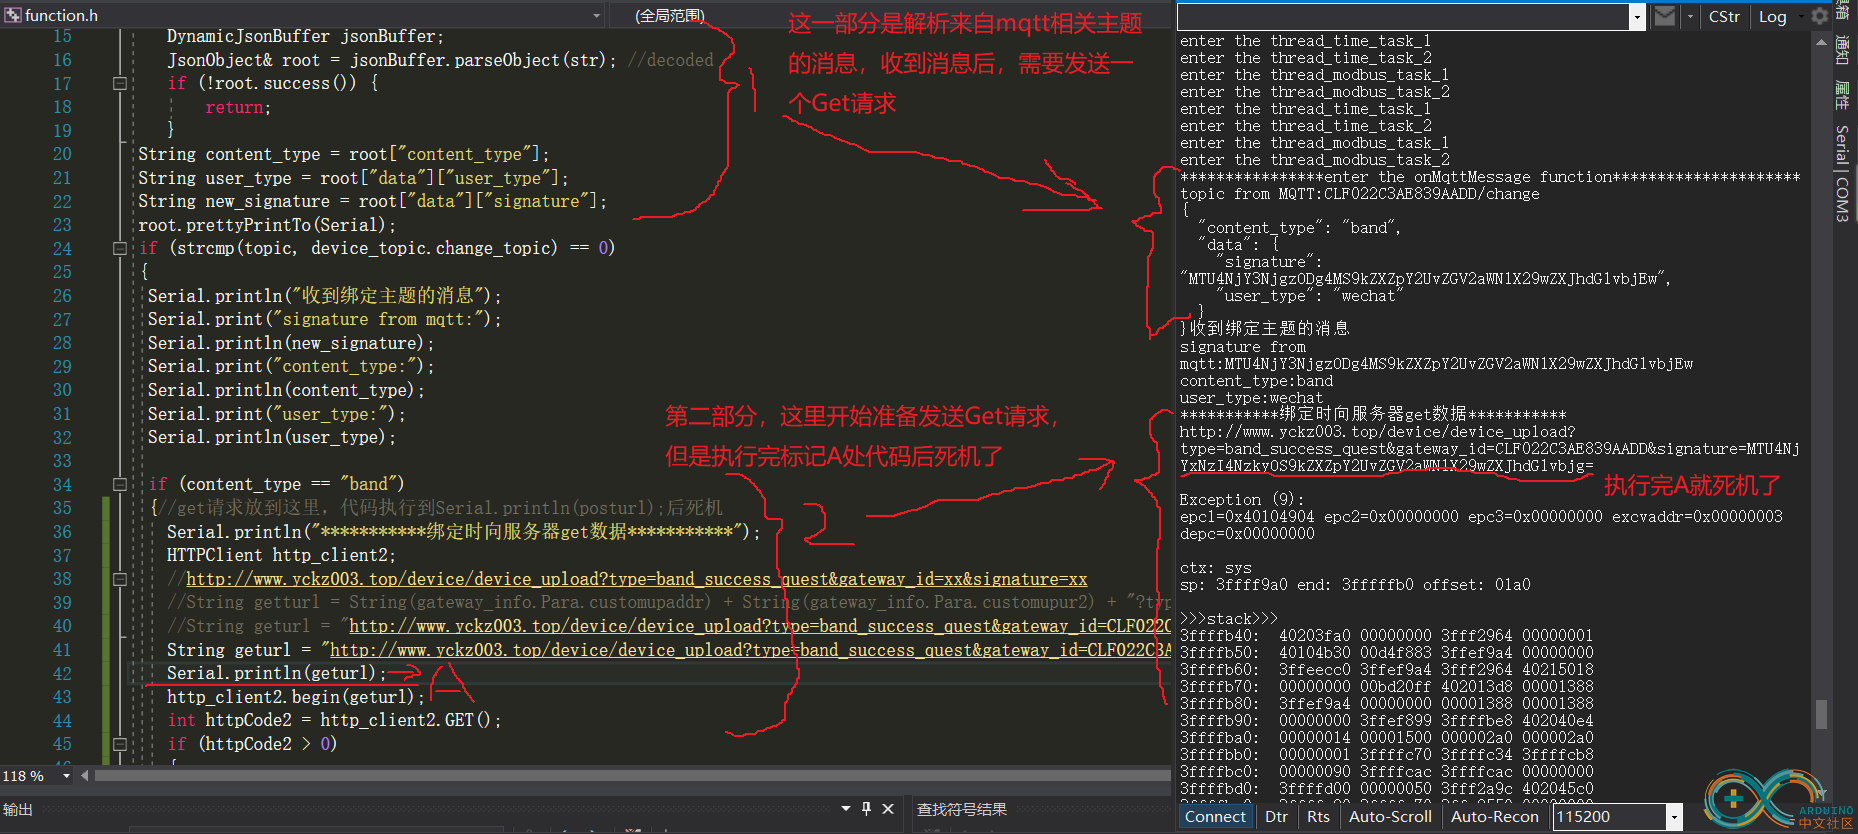Collapse the if (!root.success()) block
The image size is (1858, 834).
(x=120, y=84)
